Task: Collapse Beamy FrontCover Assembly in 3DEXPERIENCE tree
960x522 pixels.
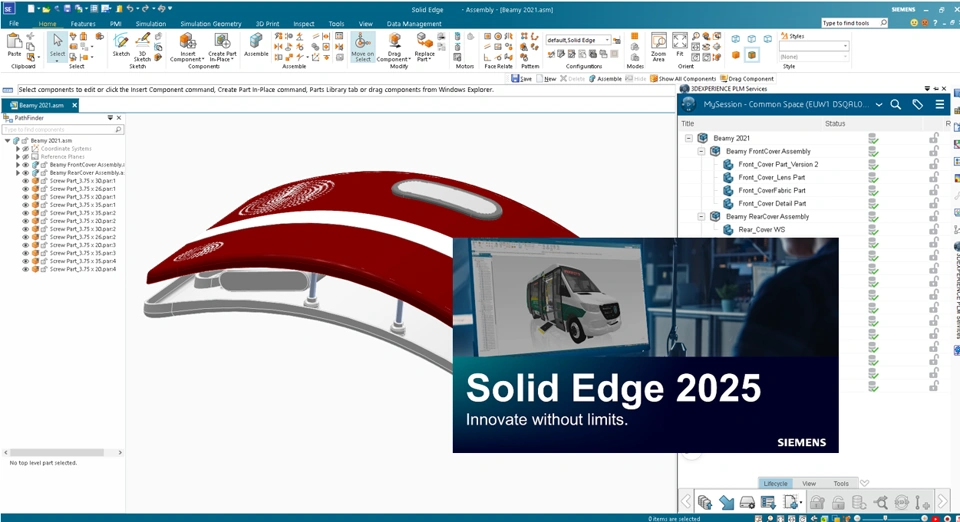Action: pyautogui.click(x=701, y=151)
